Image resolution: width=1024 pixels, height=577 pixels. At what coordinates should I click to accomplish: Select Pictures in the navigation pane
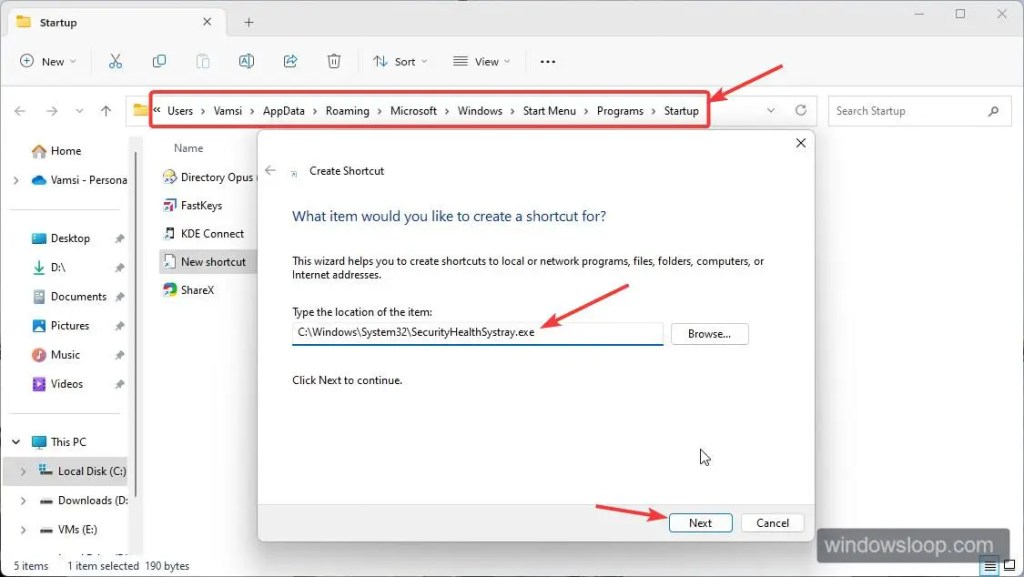(70, 326)
